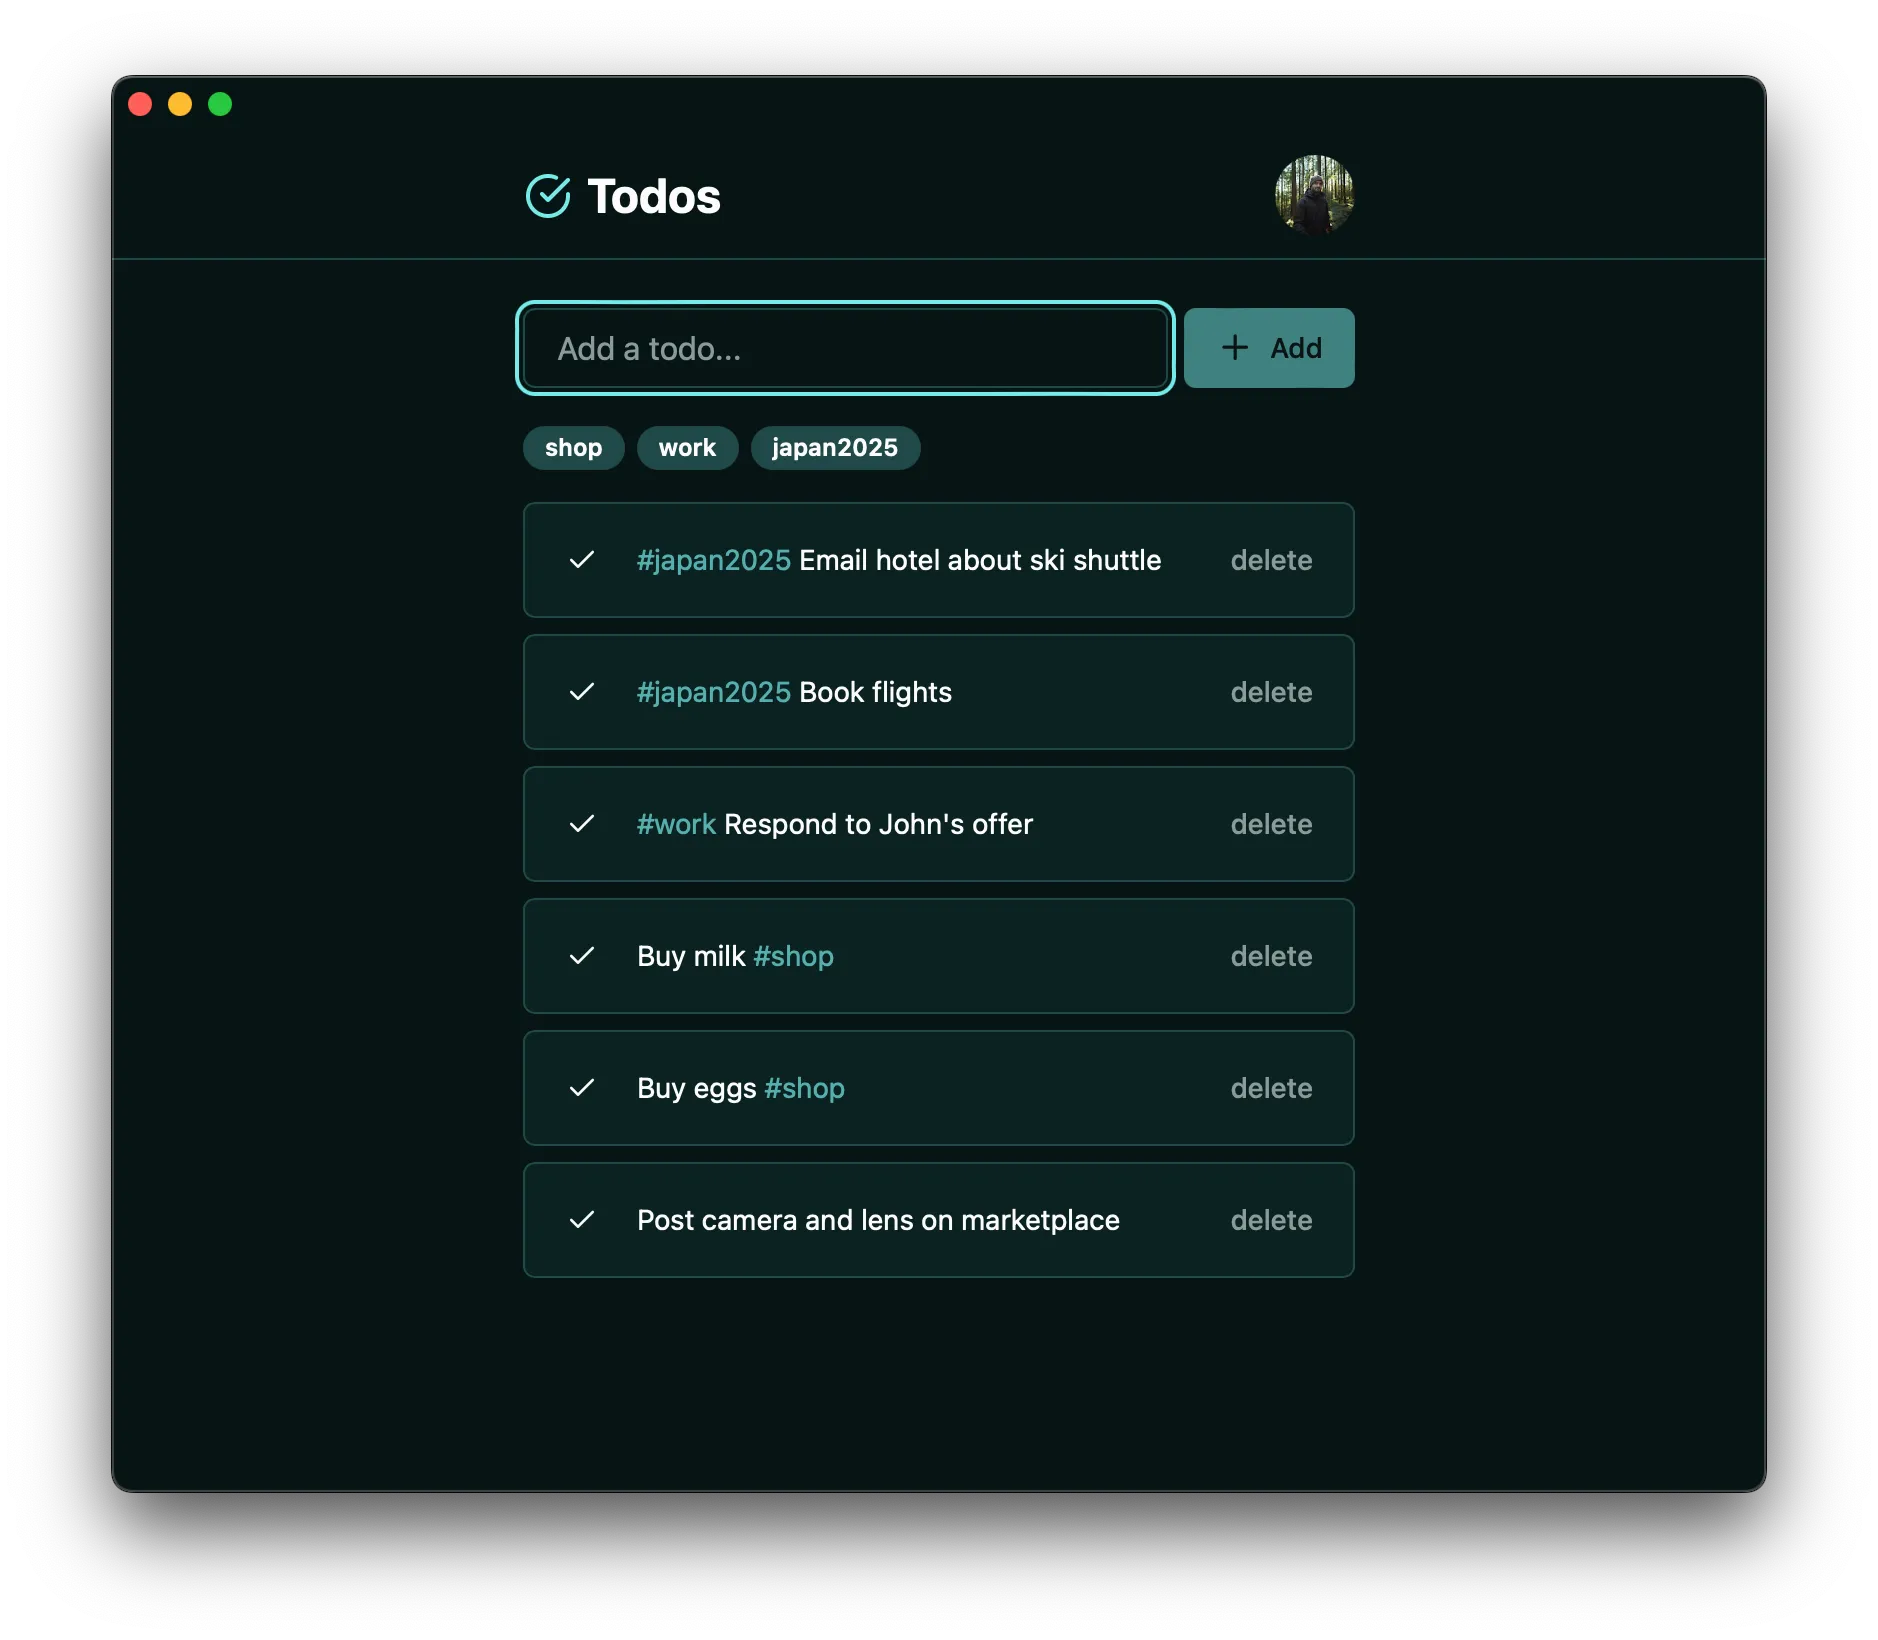Click the plus icon on the Add button
Image resolution: width=1878 pixels, height=1640 pixels.
pos(1235,348)
